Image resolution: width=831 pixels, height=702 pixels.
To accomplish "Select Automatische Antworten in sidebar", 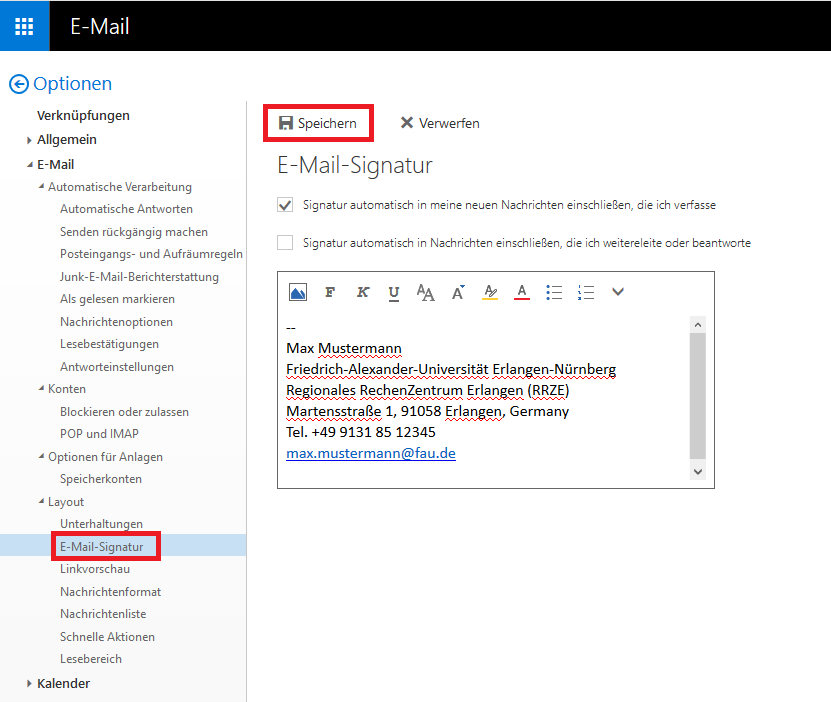I will point(126,209).
